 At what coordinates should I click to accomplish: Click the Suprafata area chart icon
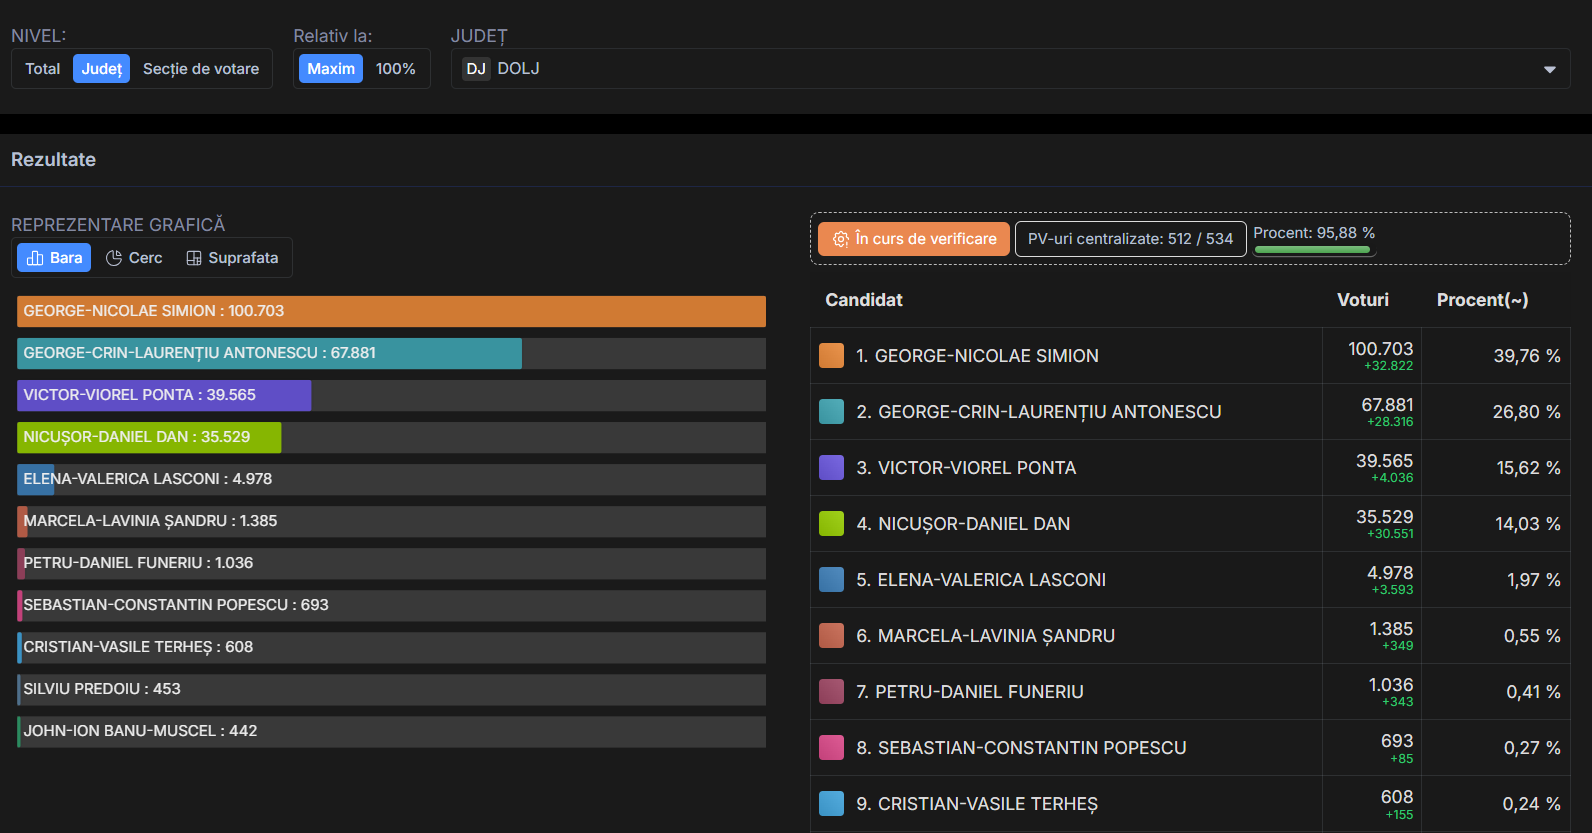pos(194,258)
